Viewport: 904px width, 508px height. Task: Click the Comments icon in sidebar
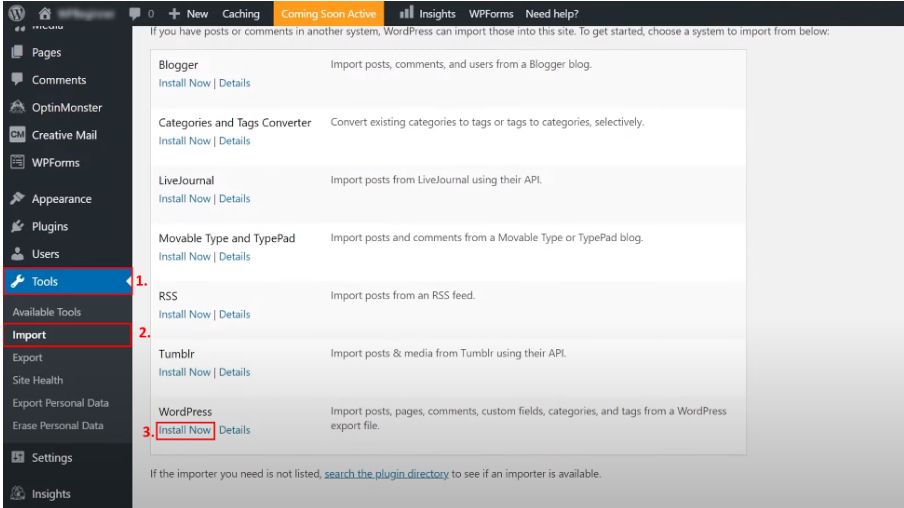point(17,79)
